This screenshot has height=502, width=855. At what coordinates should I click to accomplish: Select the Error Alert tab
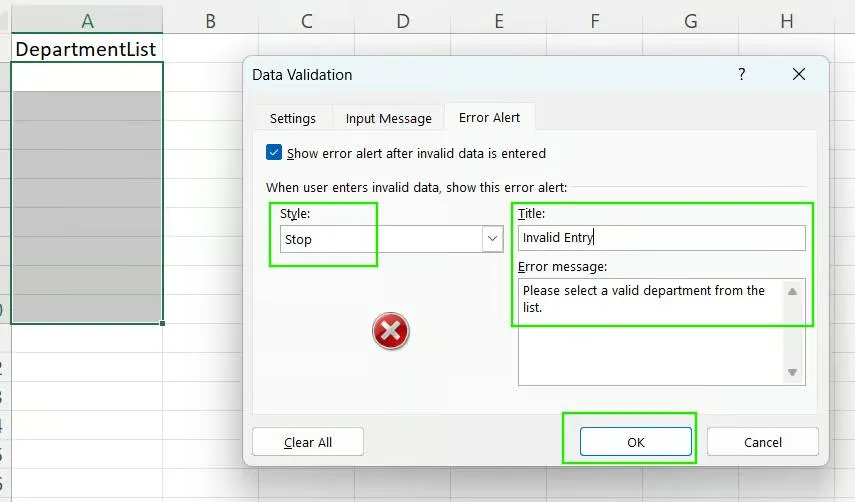tap(489, 117)
